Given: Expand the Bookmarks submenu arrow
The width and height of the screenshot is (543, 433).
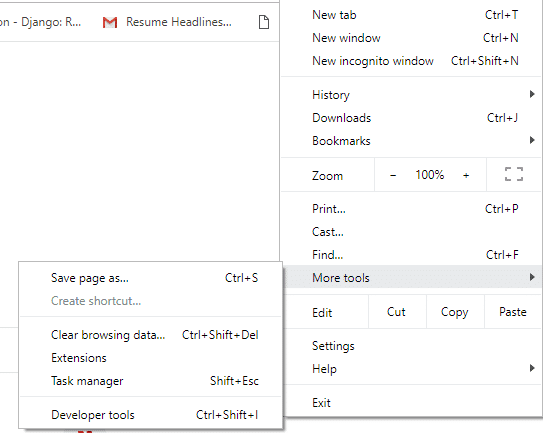Looking at the screenshot, I should coord(532,140).
